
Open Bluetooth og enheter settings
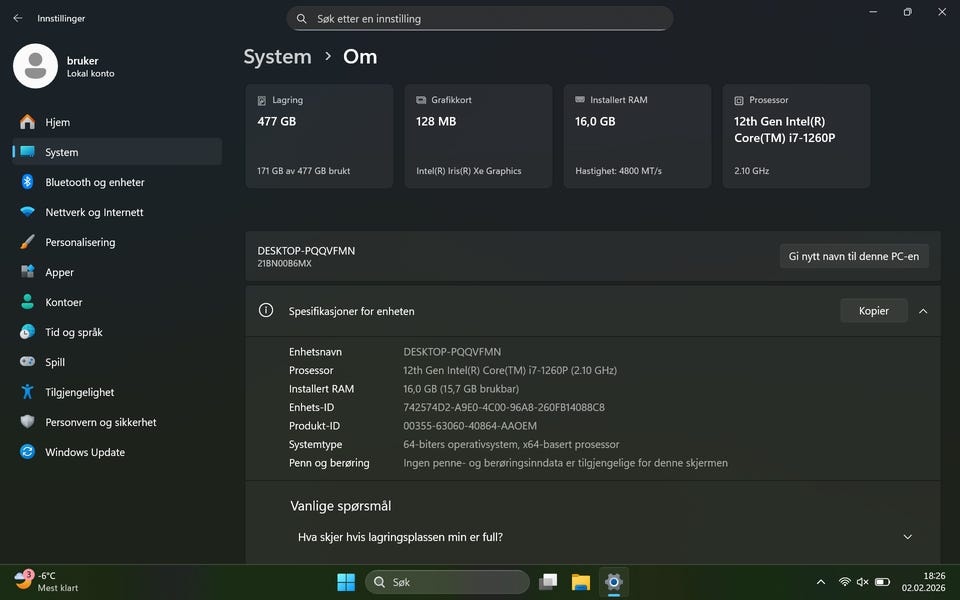117,182
